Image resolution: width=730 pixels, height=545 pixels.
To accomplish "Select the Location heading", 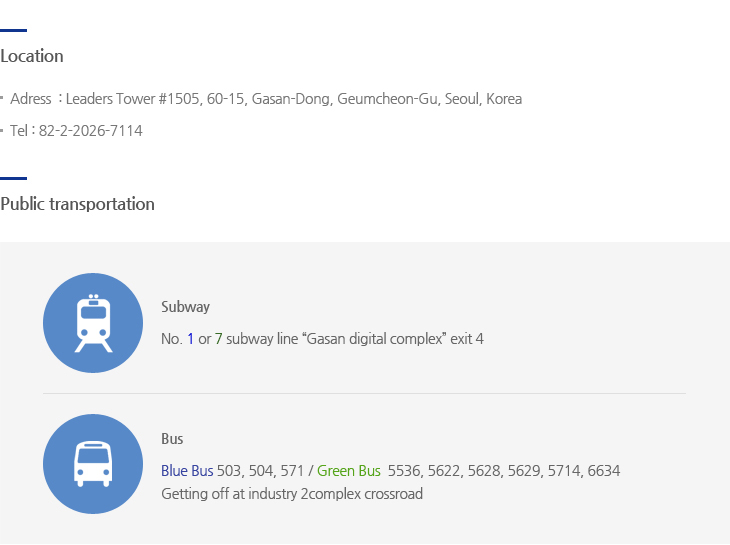I will tap(32, 56).
